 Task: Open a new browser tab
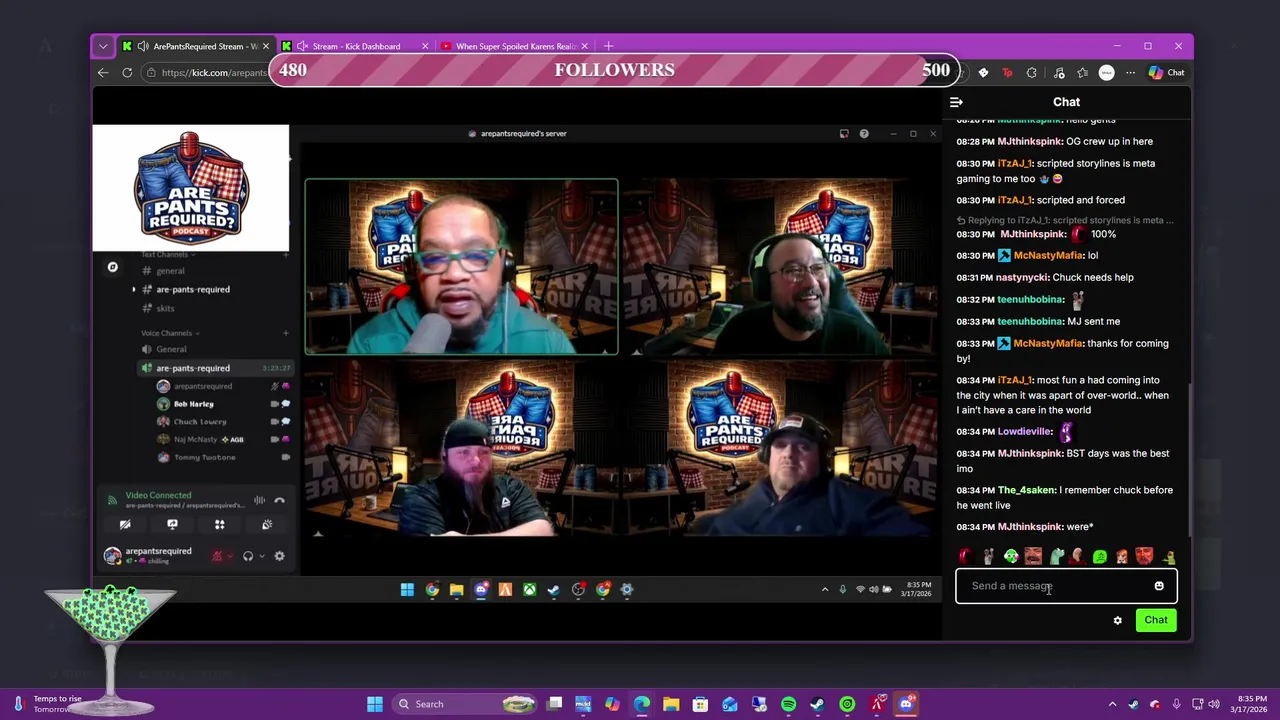[608, 46]
